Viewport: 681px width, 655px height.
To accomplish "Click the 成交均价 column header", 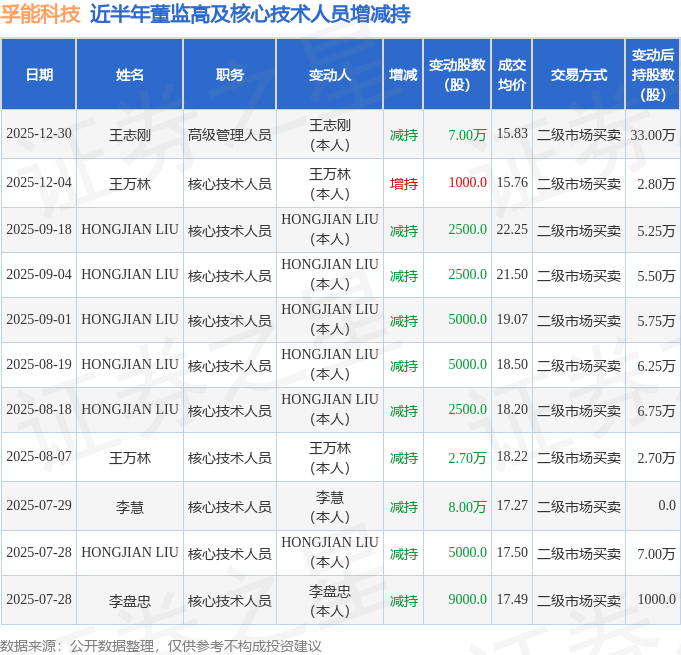I will [511, 75].
